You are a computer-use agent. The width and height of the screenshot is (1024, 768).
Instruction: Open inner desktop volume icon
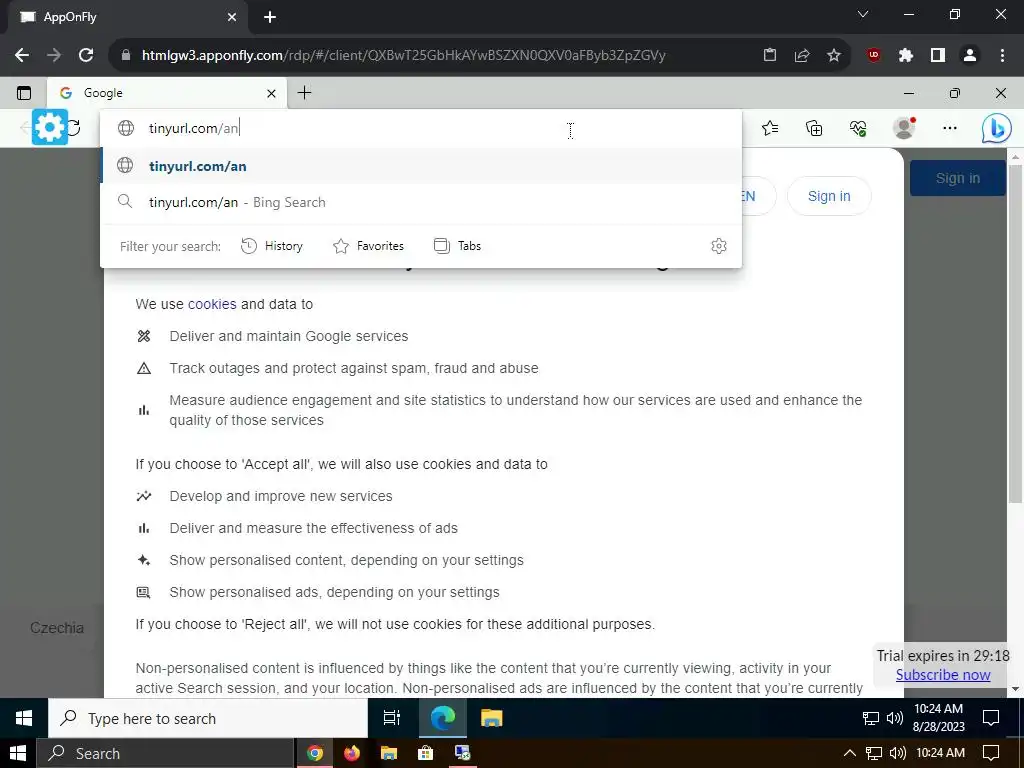pos(895,718)
